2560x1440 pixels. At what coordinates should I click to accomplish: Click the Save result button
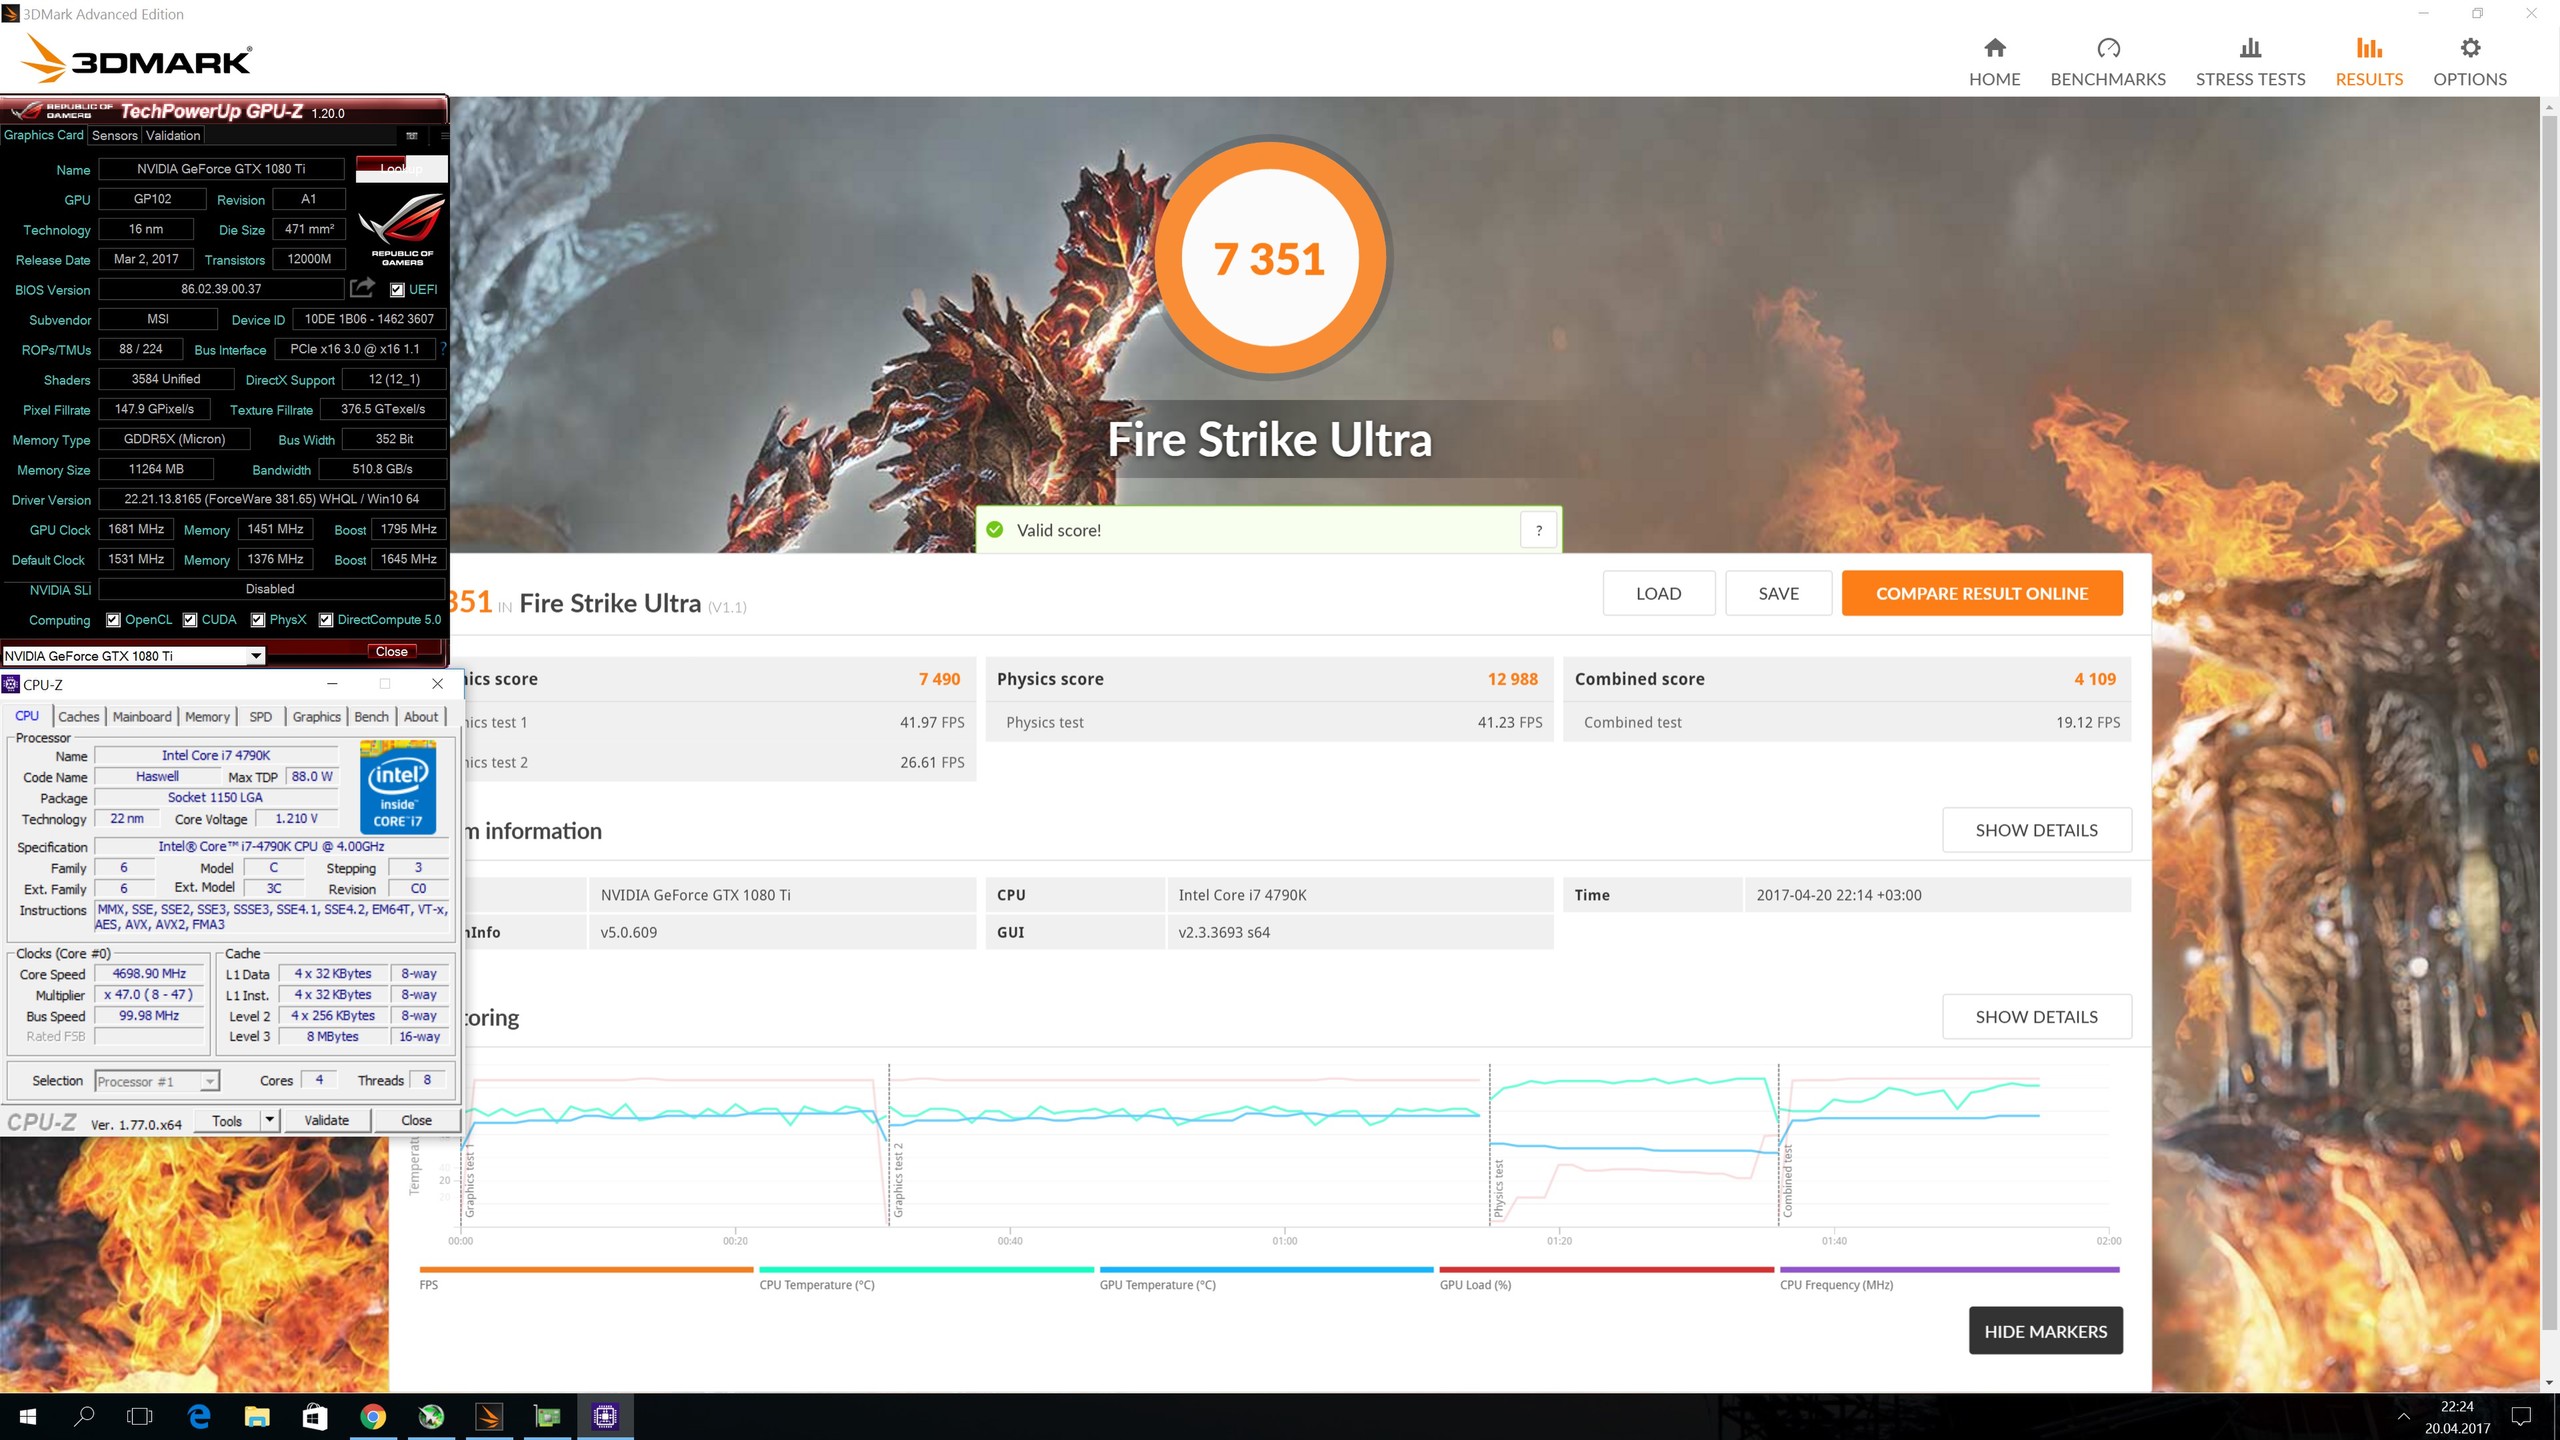coord(1778,593)
